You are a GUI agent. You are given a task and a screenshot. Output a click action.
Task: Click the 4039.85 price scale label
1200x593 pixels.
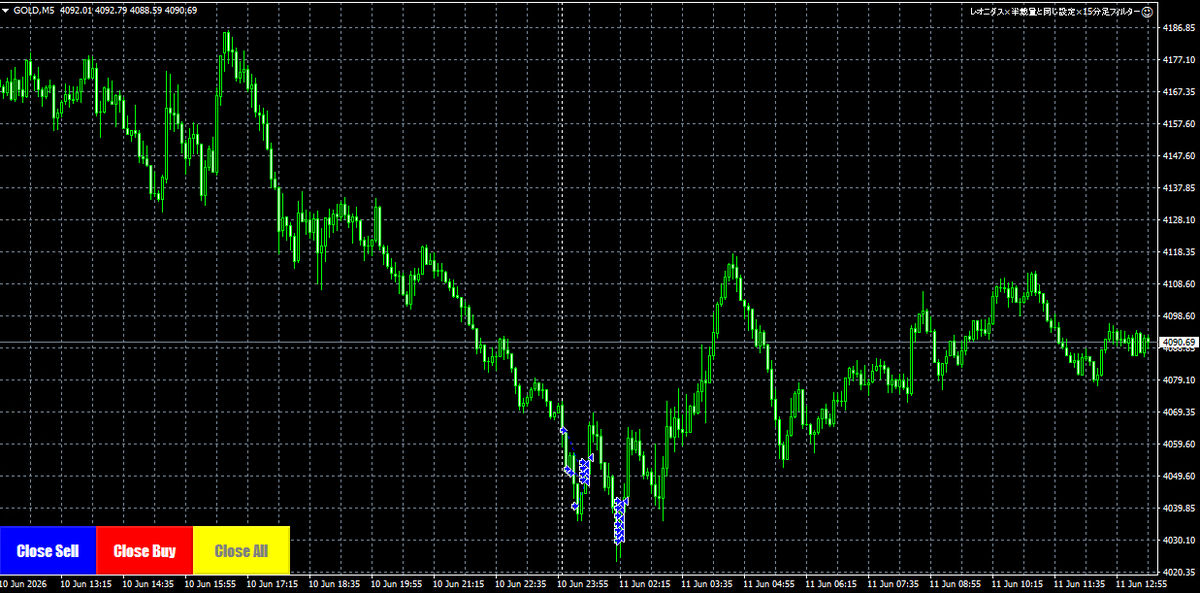tap(1180, 508)
